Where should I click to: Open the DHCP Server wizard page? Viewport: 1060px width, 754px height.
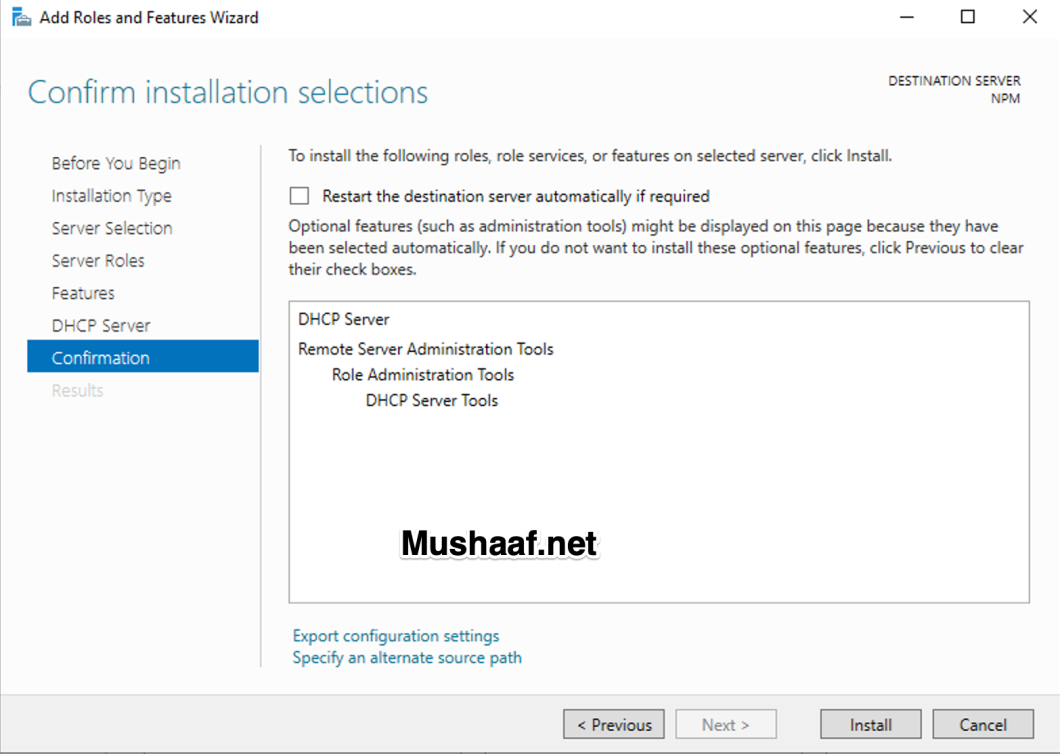(101, 324)
